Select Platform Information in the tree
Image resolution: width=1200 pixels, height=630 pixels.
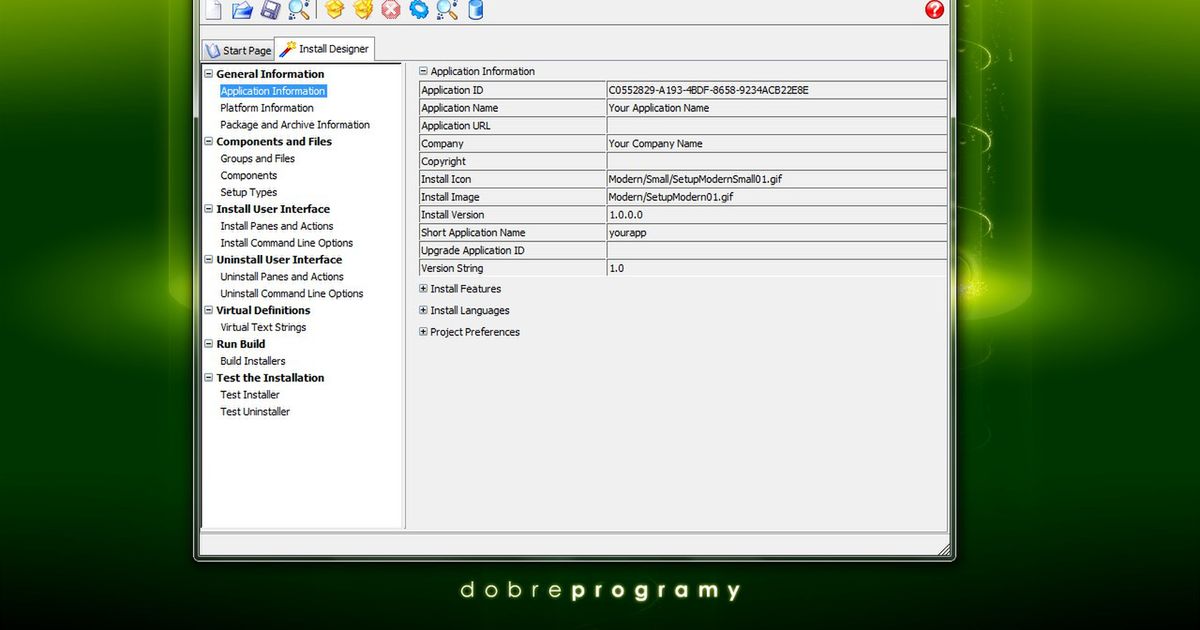266,107
